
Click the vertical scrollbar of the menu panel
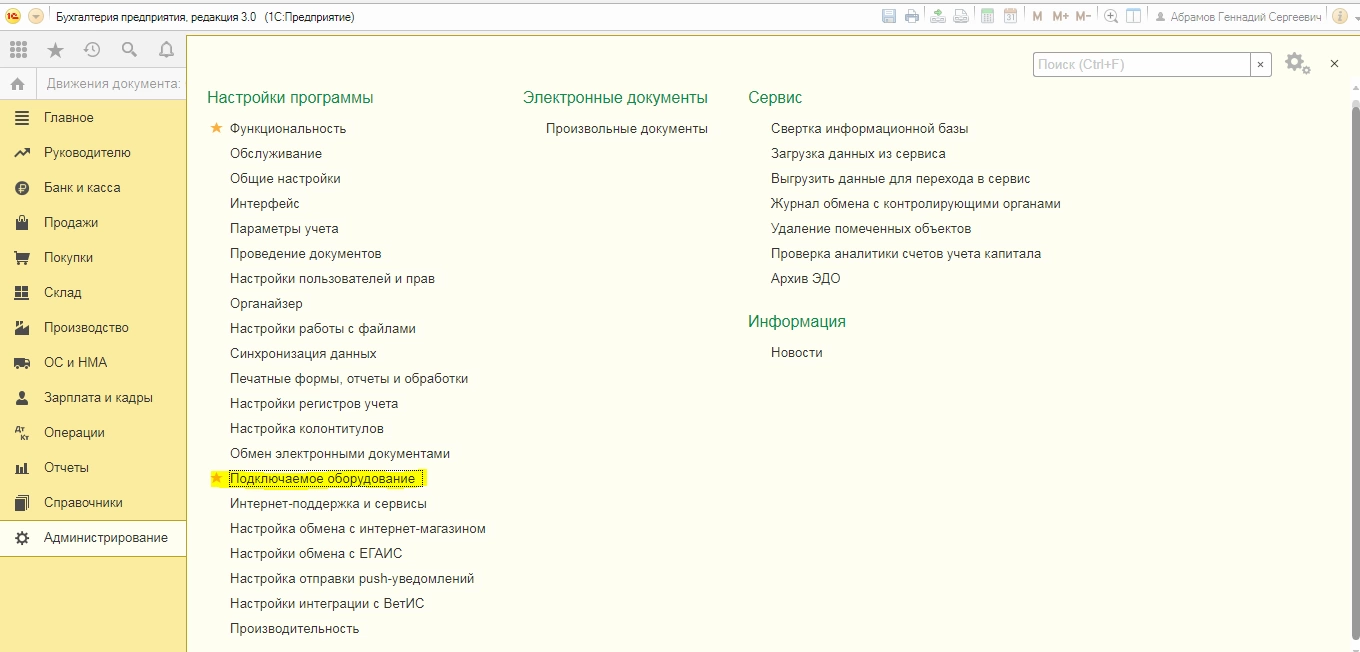[x=1355, y=375]
